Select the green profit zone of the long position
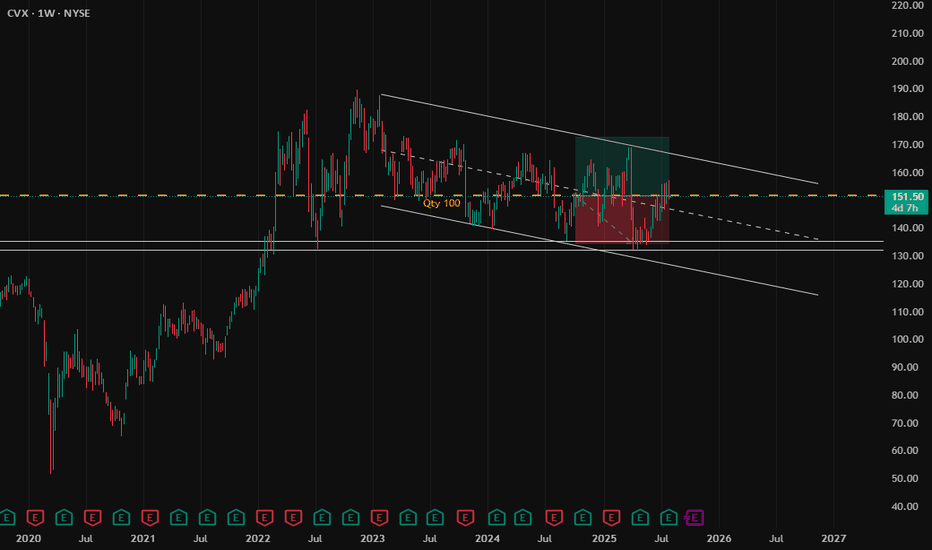The width and height of the screenshot is (932, 550). (622, 166)
